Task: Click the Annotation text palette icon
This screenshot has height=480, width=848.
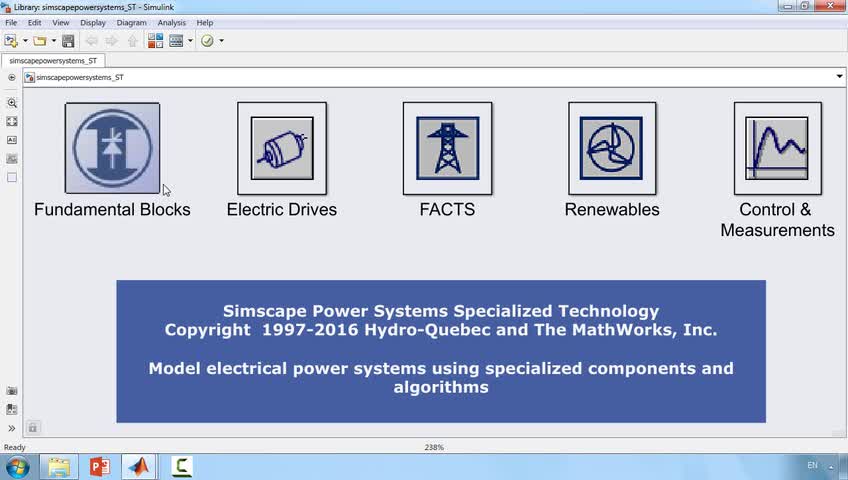Action: pyautogui.click(x=12, y=140)
